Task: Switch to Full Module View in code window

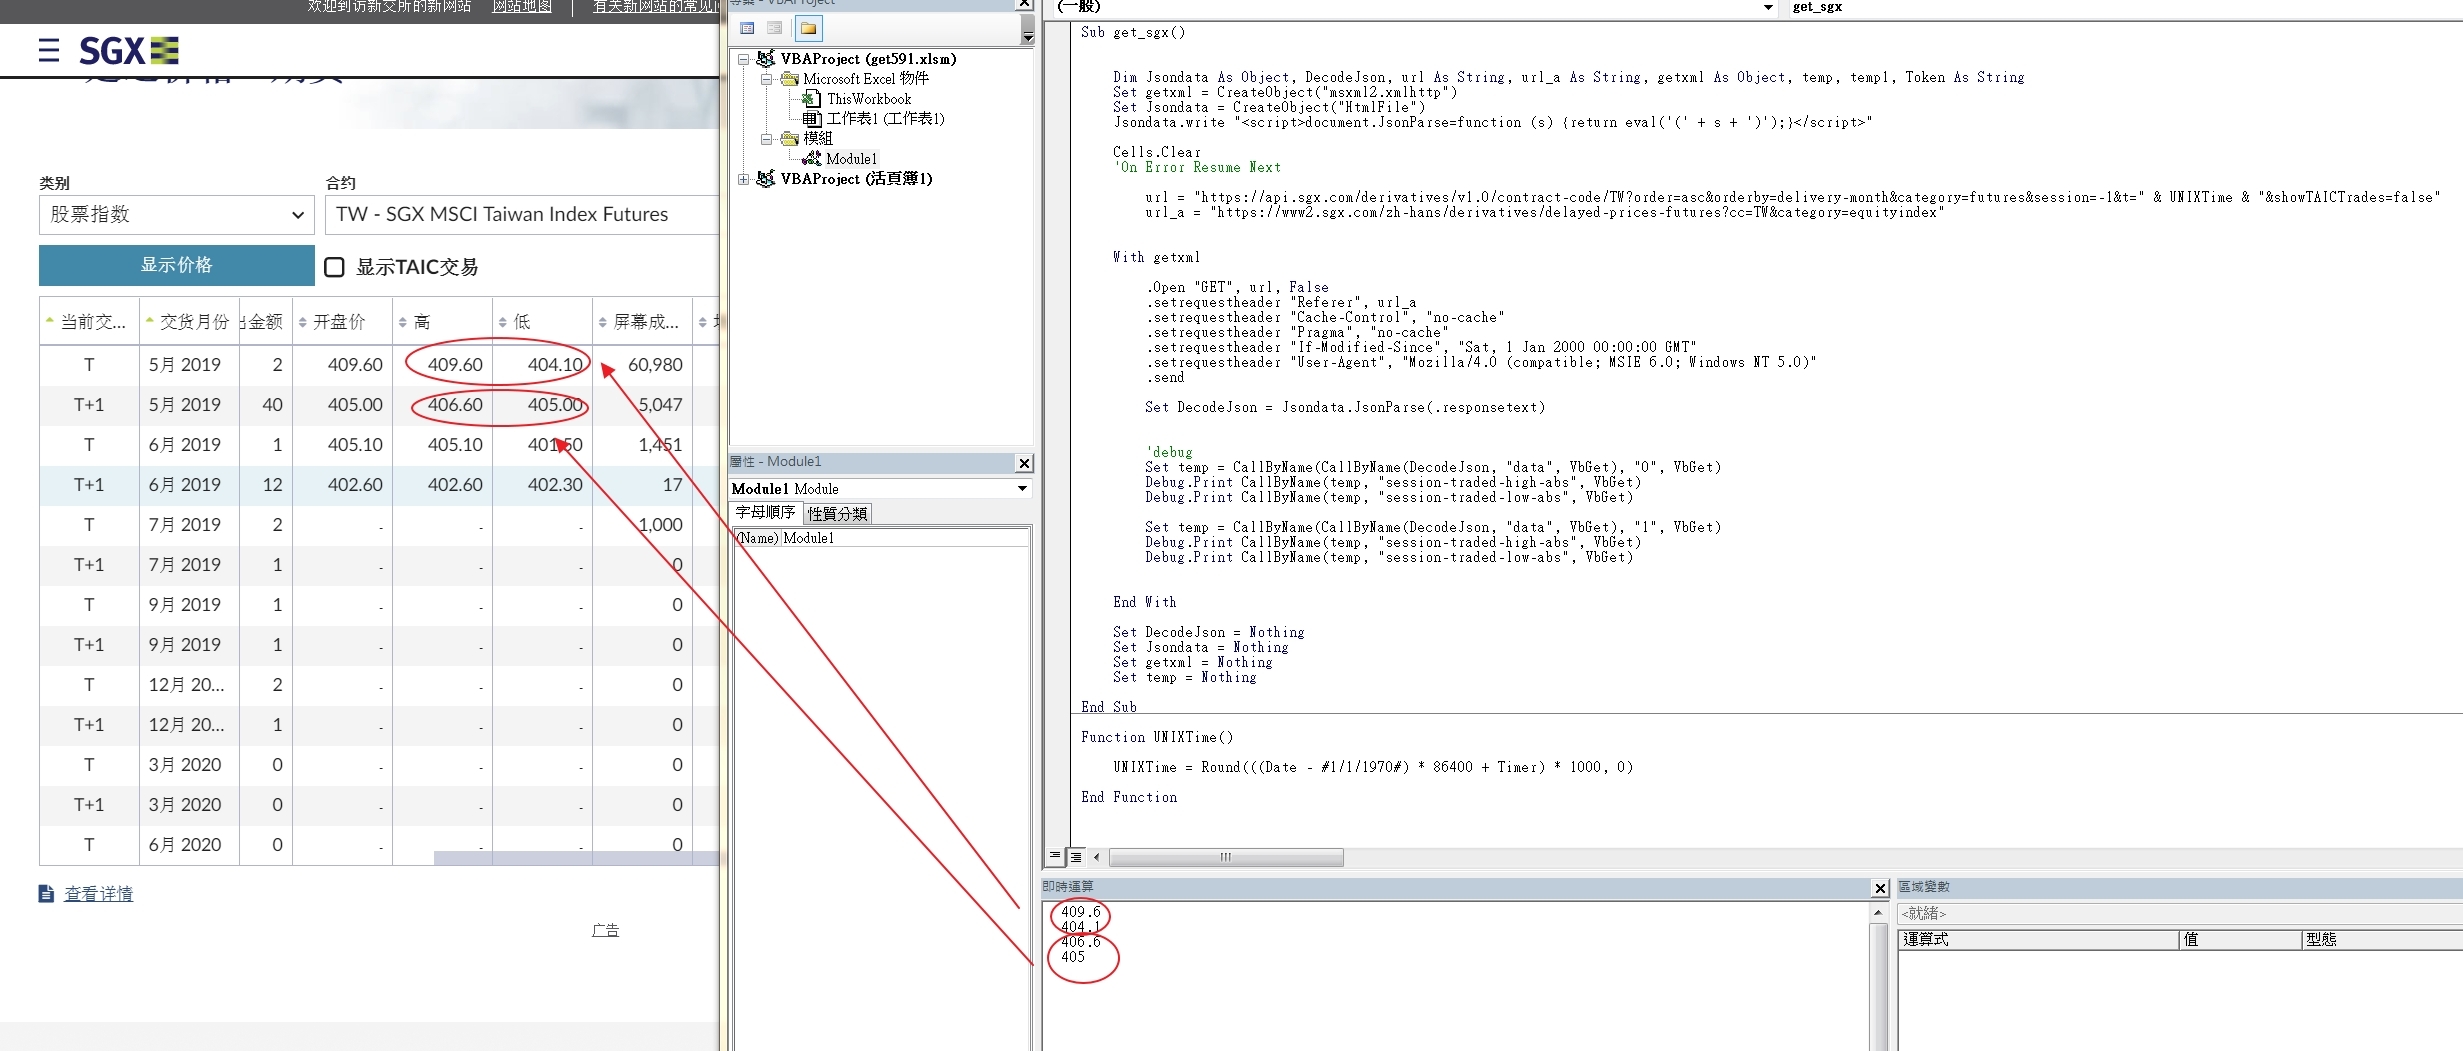Action: (1076, 856)
